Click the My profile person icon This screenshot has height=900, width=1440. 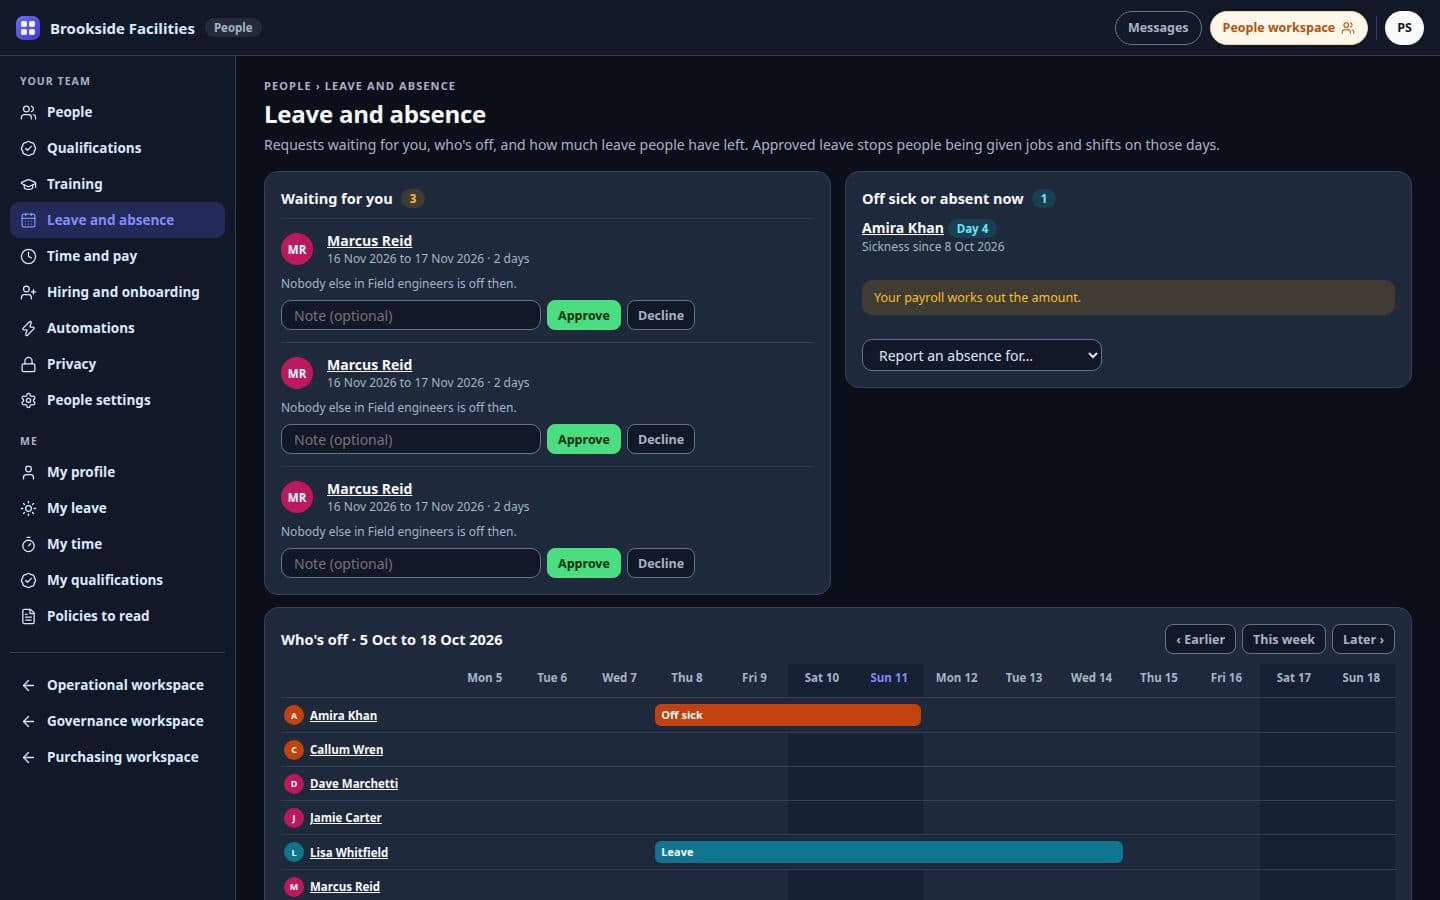(28, 472)
